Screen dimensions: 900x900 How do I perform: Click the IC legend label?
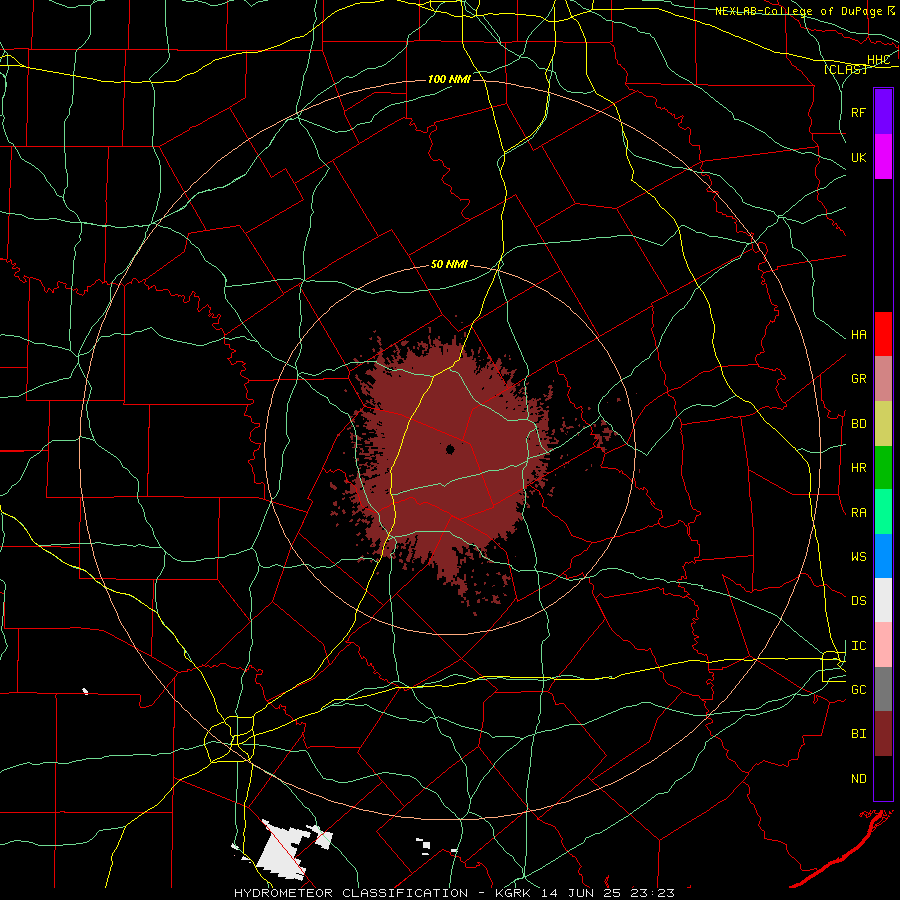pos(858,646)
